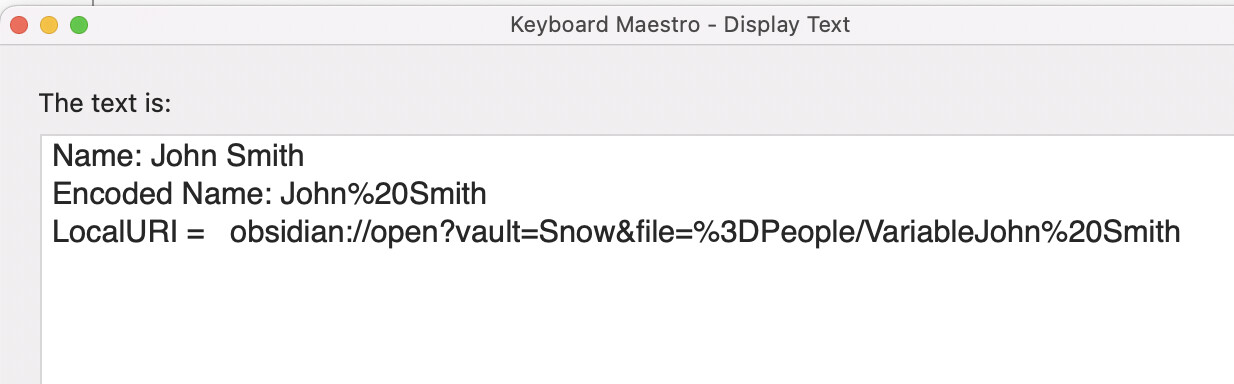This screenshot has width=1234, height=384.
Task: Click the obsidian://open URL text
Action: click(705, 232)
